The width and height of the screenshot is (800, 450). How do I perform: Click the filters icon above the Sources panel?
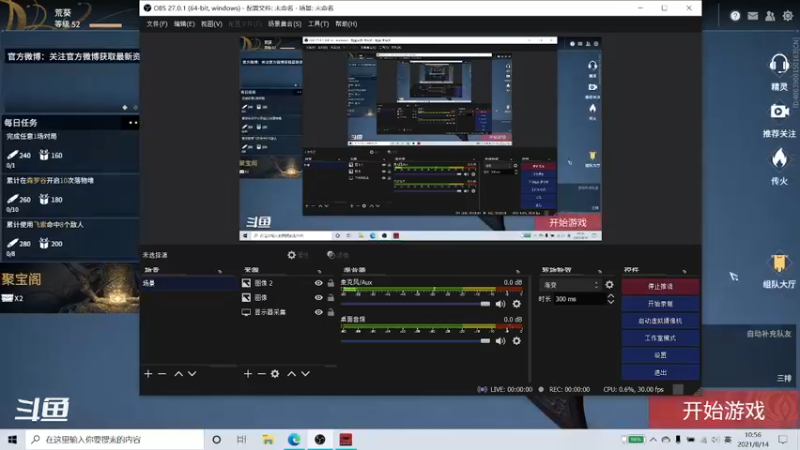pyautogui.click(x=331, y=255)
